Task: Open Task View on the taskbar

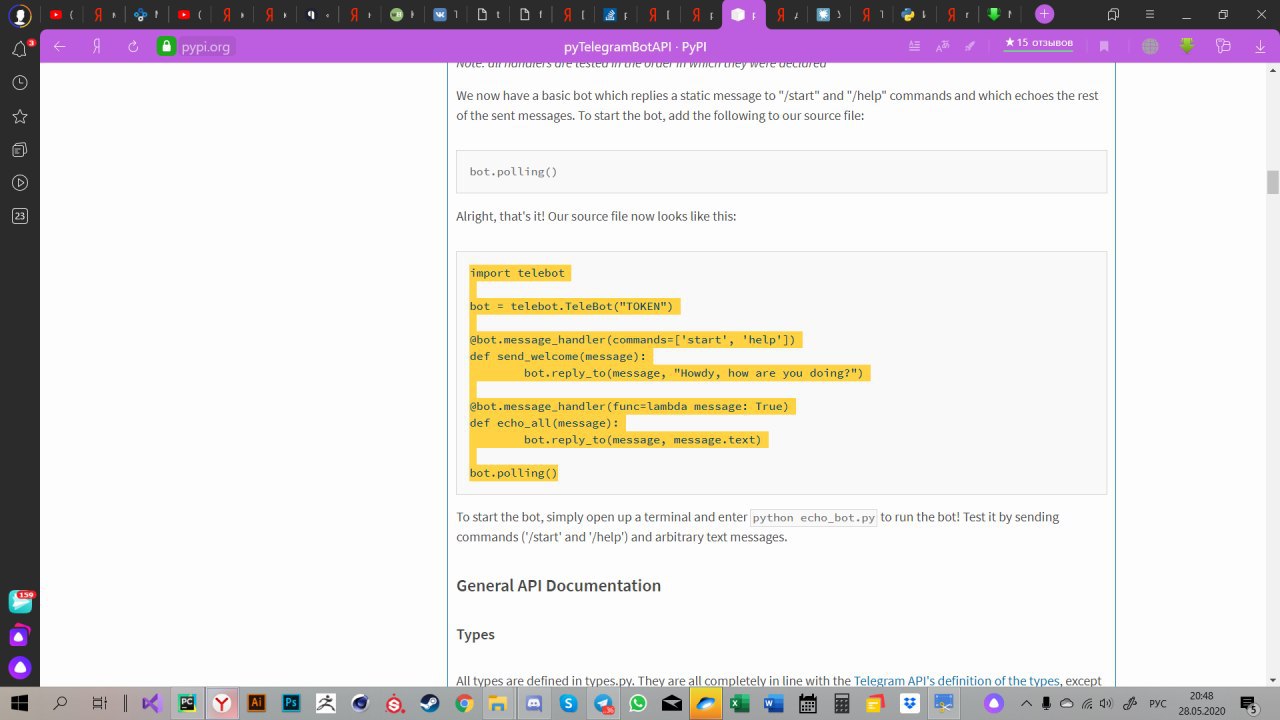Action: coord(98,703)
